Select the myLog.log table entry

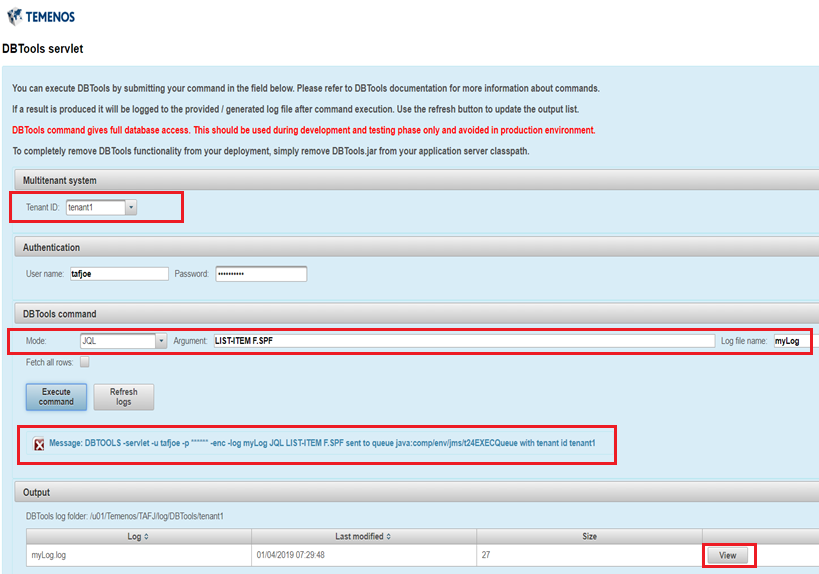tap(50, 554)
